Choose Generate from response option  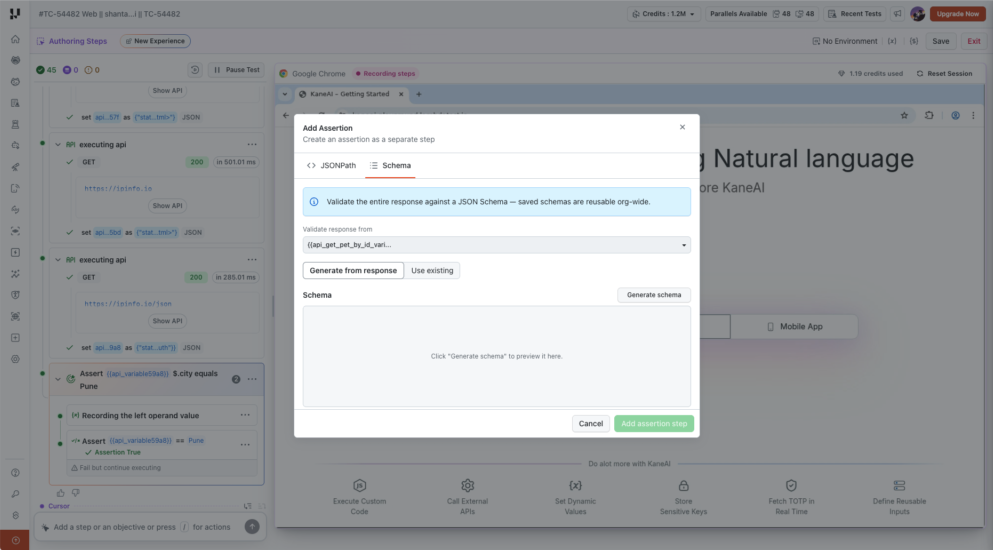click(353, 271)
